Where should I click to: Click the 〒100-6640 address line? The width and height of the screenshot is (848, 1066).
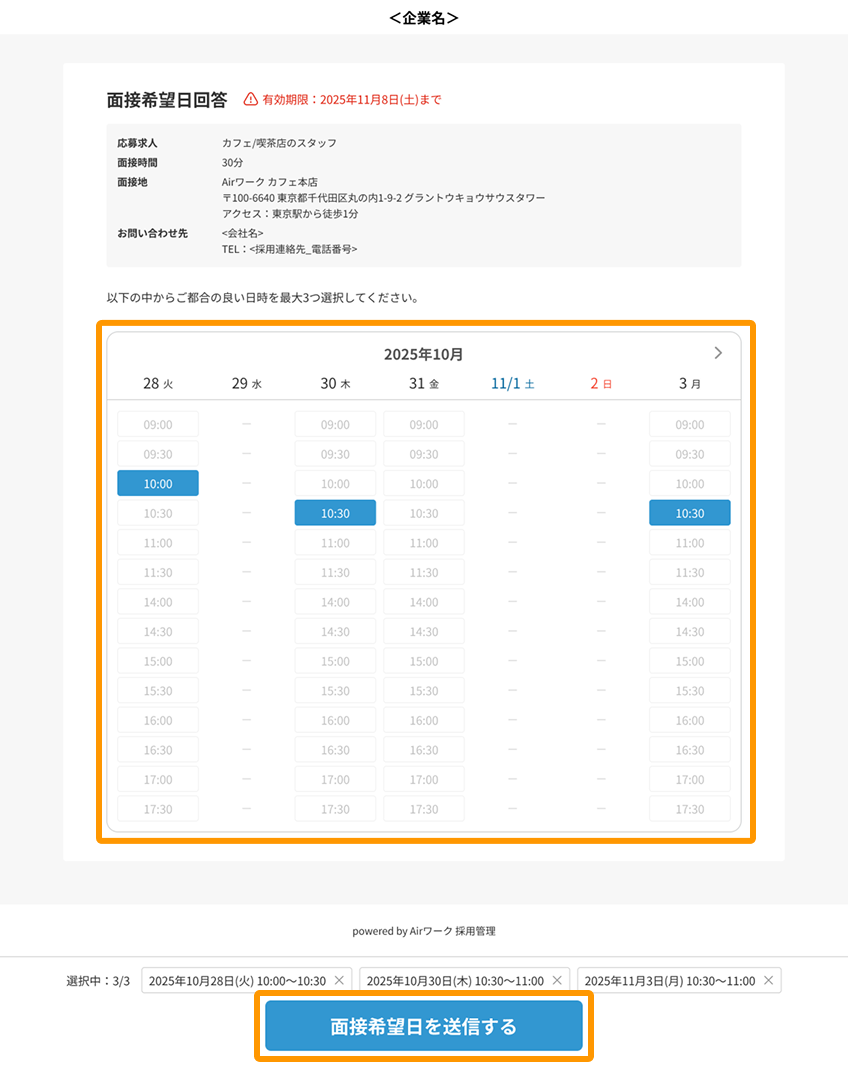pos(384,198)
